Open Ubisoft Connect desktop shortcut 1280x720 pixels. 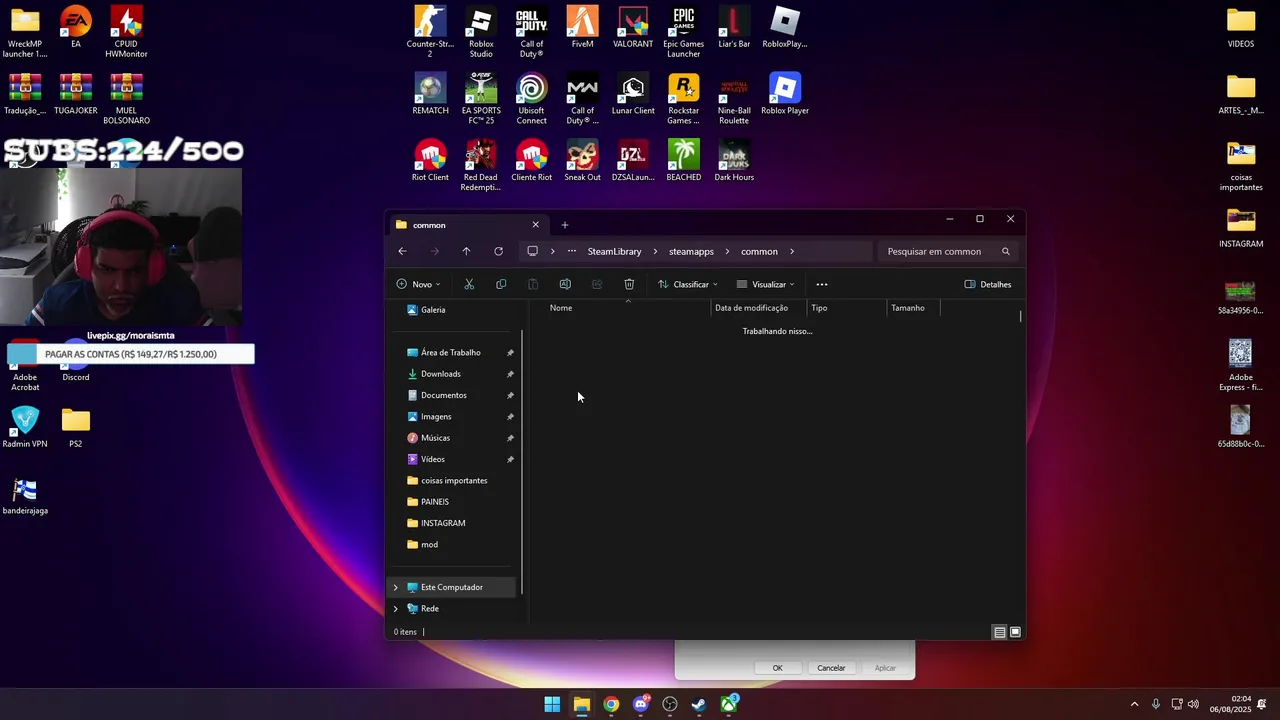point(531,98)
